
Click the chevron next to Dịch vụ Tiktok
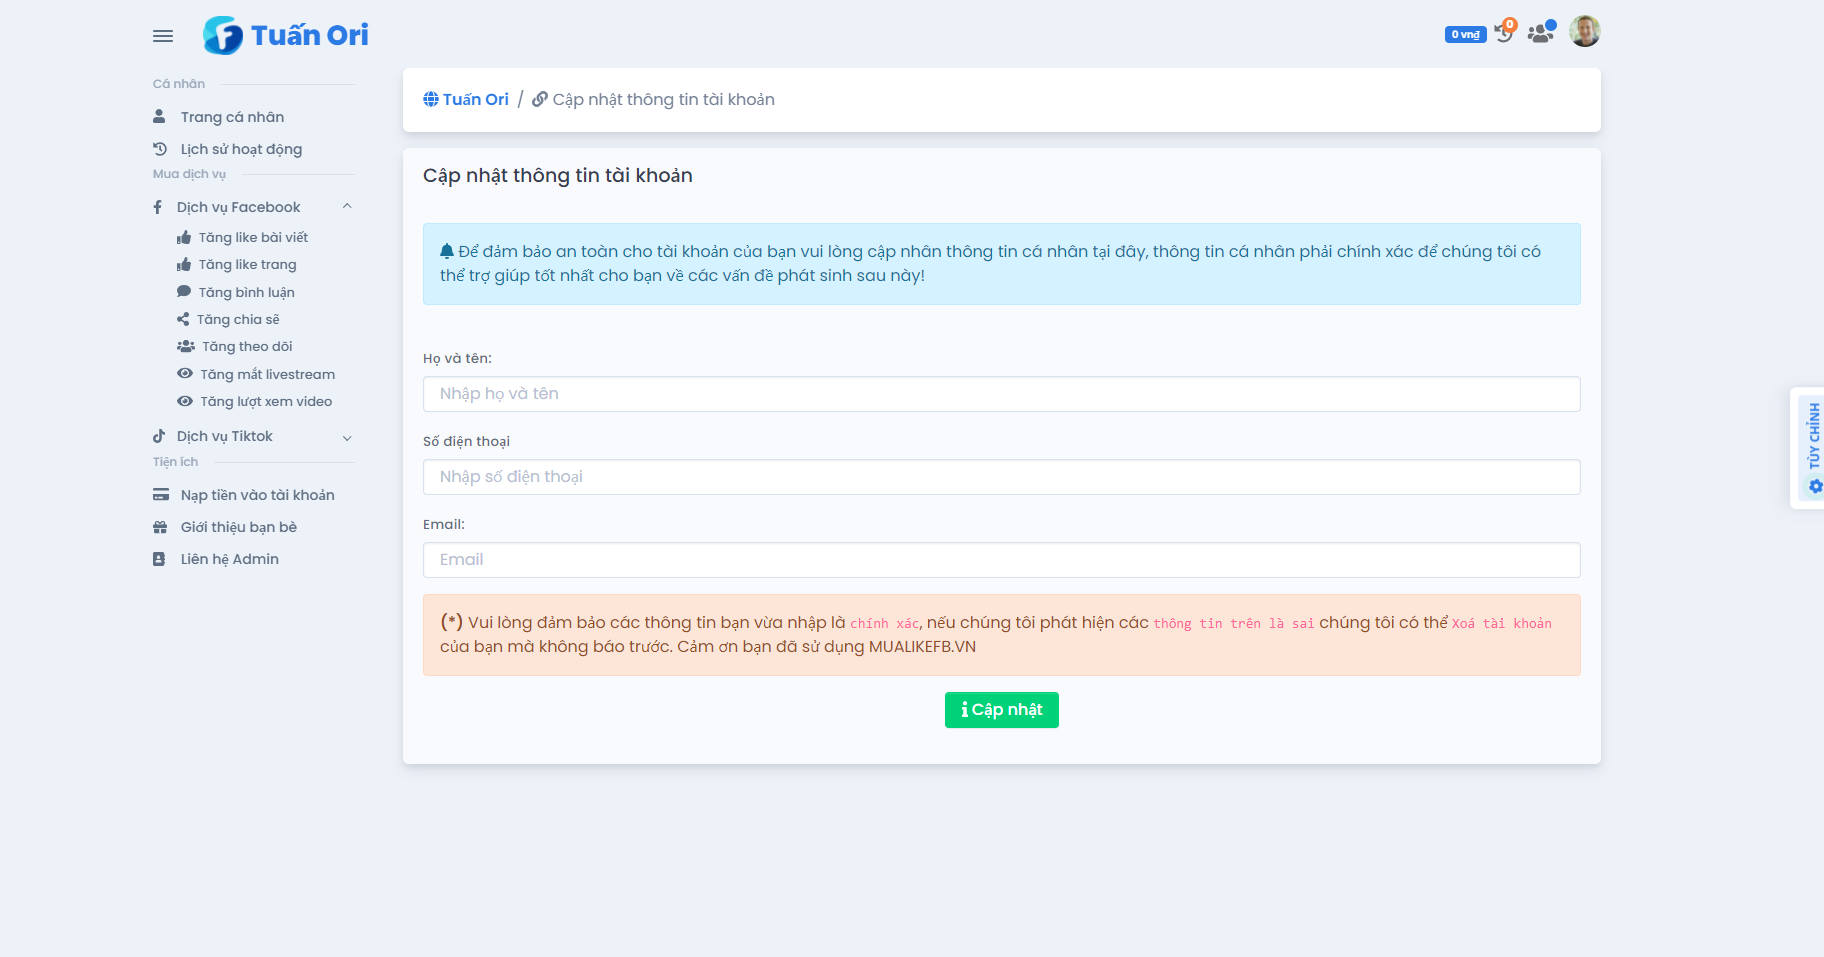tap(347, 437)
